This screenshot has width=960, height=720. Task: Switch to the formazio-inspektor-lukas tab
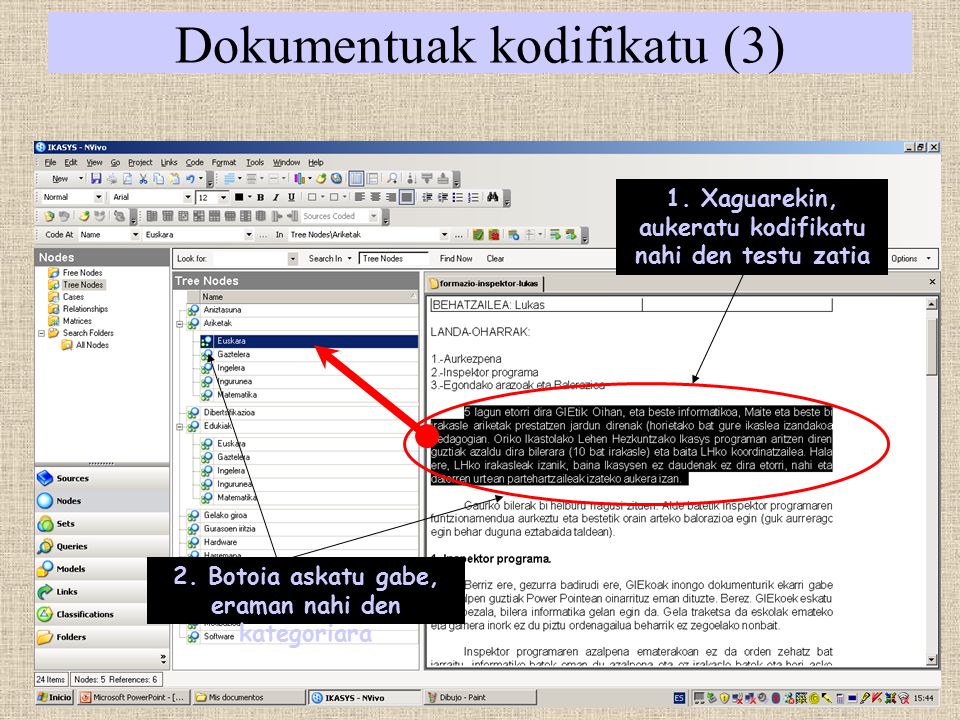[x=484, y=283]
